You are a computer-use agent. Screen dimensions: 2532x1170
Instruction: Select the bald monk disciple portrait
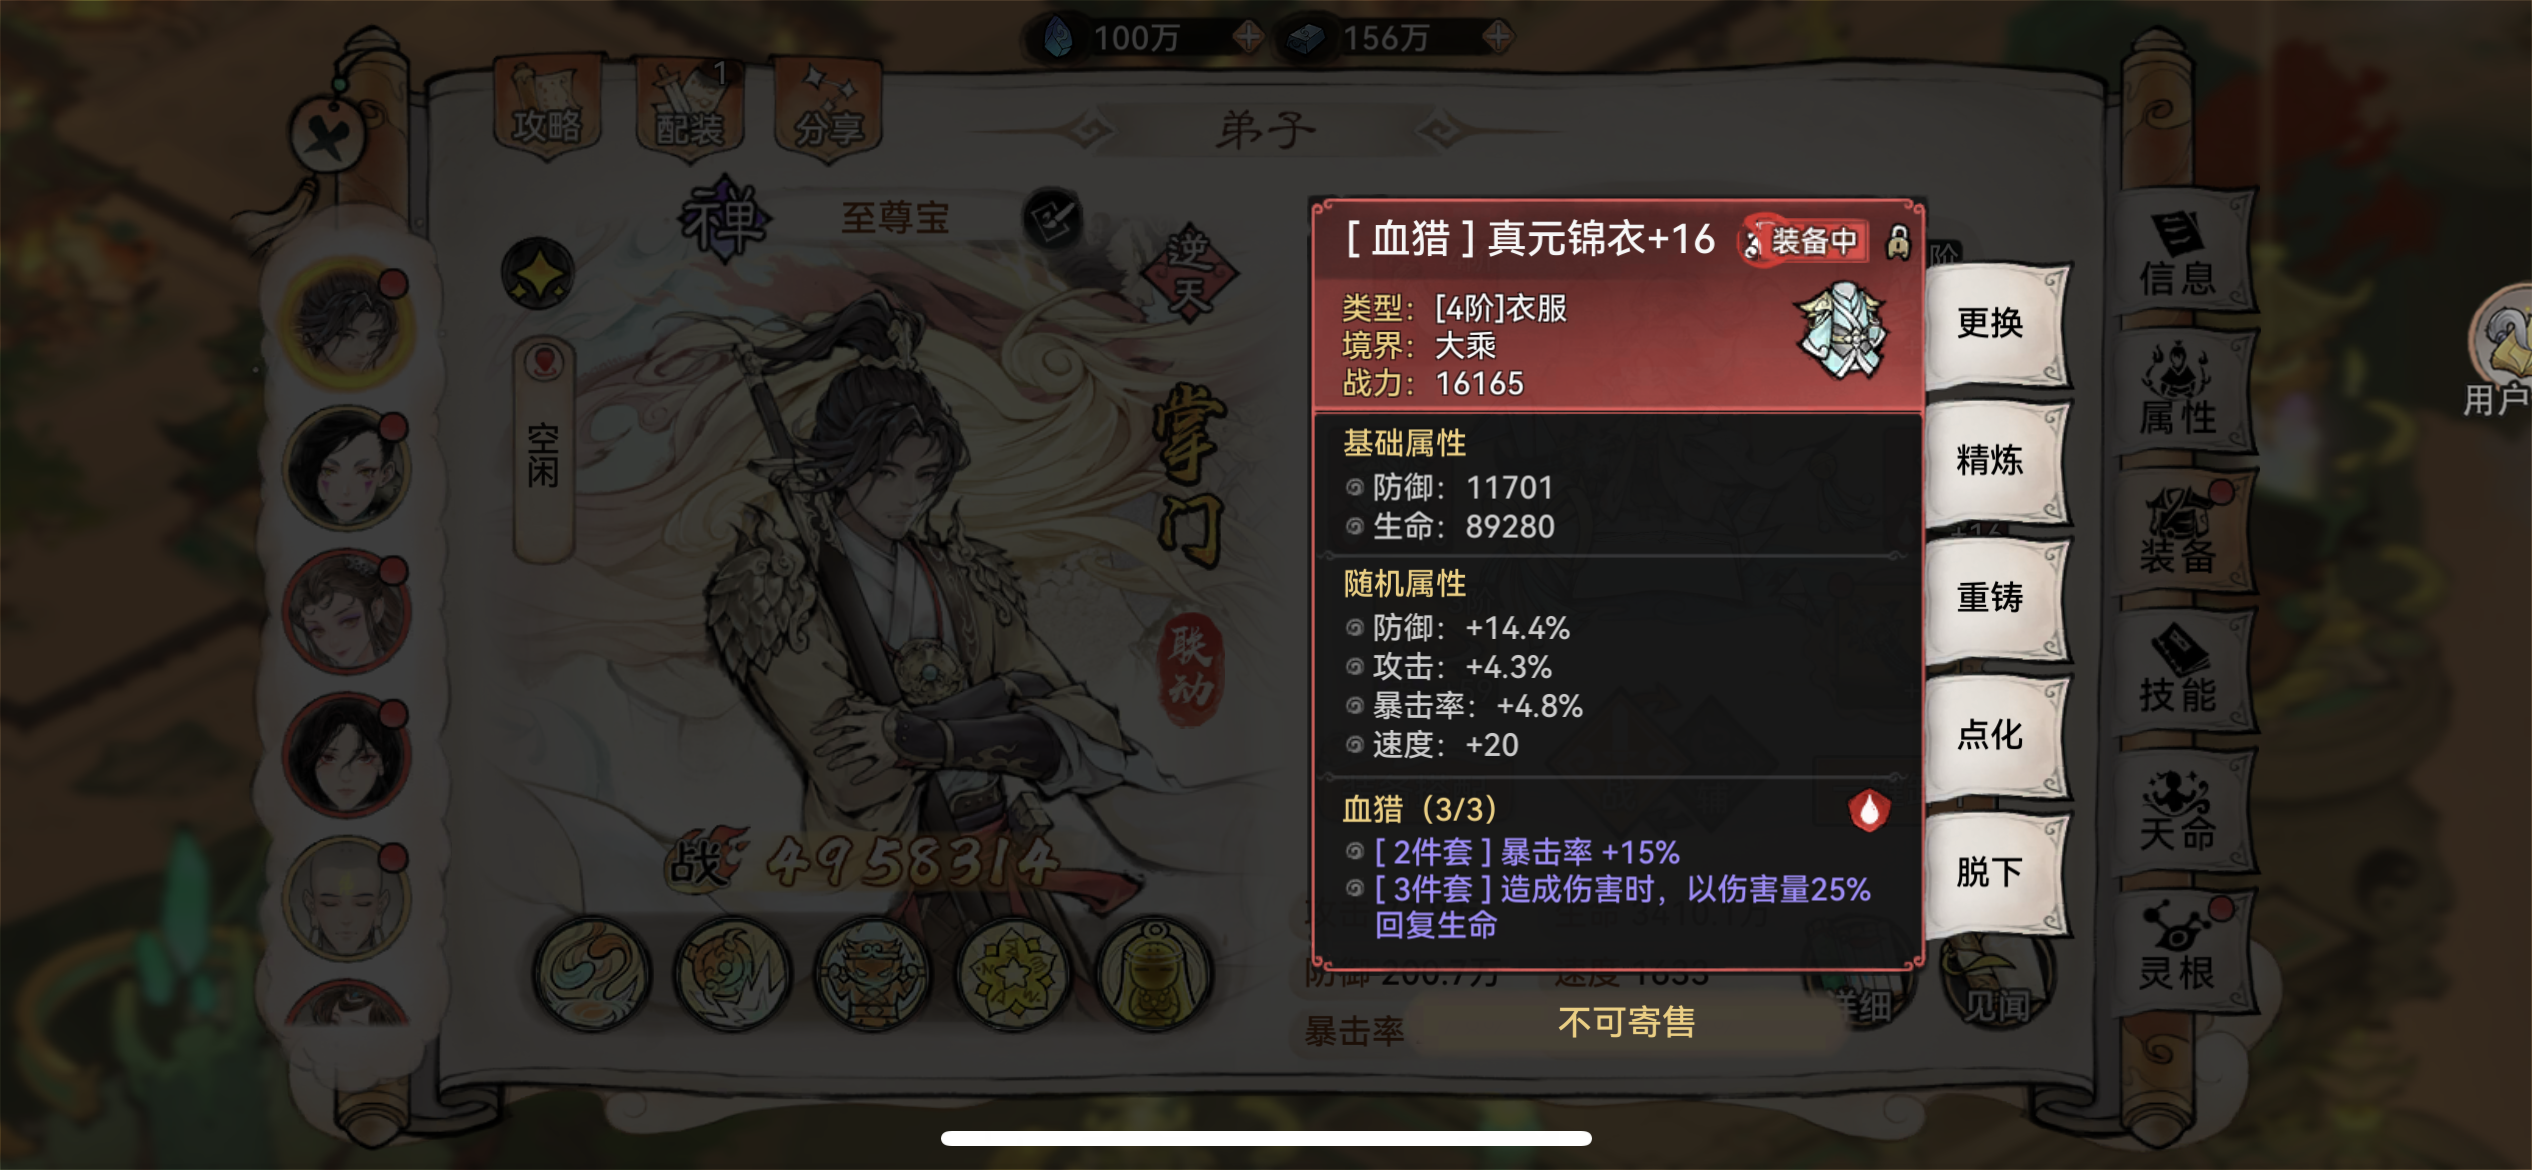point(346,897)
